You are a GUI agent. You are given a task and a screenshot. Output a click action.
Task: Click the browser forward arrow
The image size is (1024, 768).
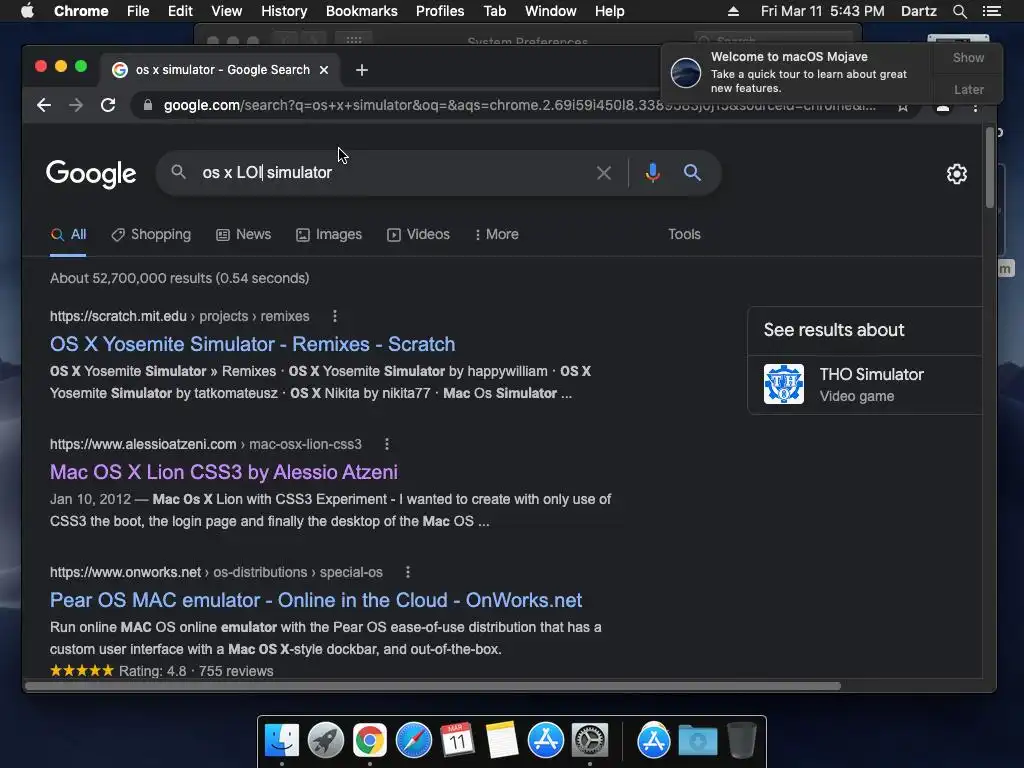(76, 105)
